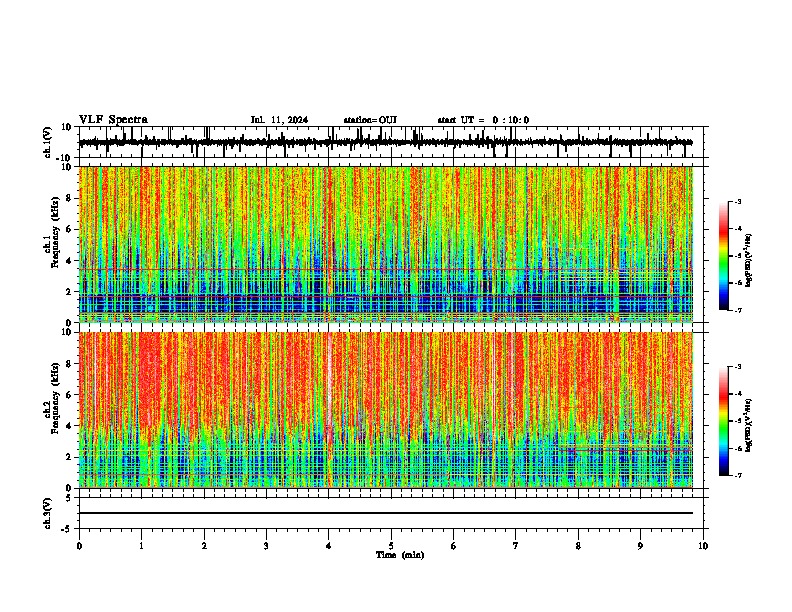The height and width of the screenshot is (612, 792).
Task: Click the time axis tick label '10'
Action: pos(703,546)
